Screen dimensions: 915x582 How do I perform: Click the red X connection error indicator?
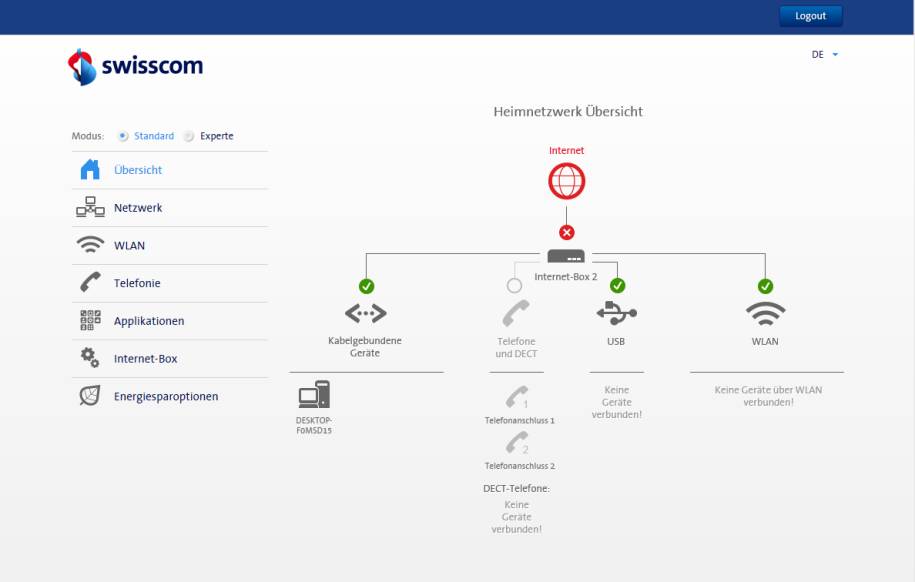point(566,232)
